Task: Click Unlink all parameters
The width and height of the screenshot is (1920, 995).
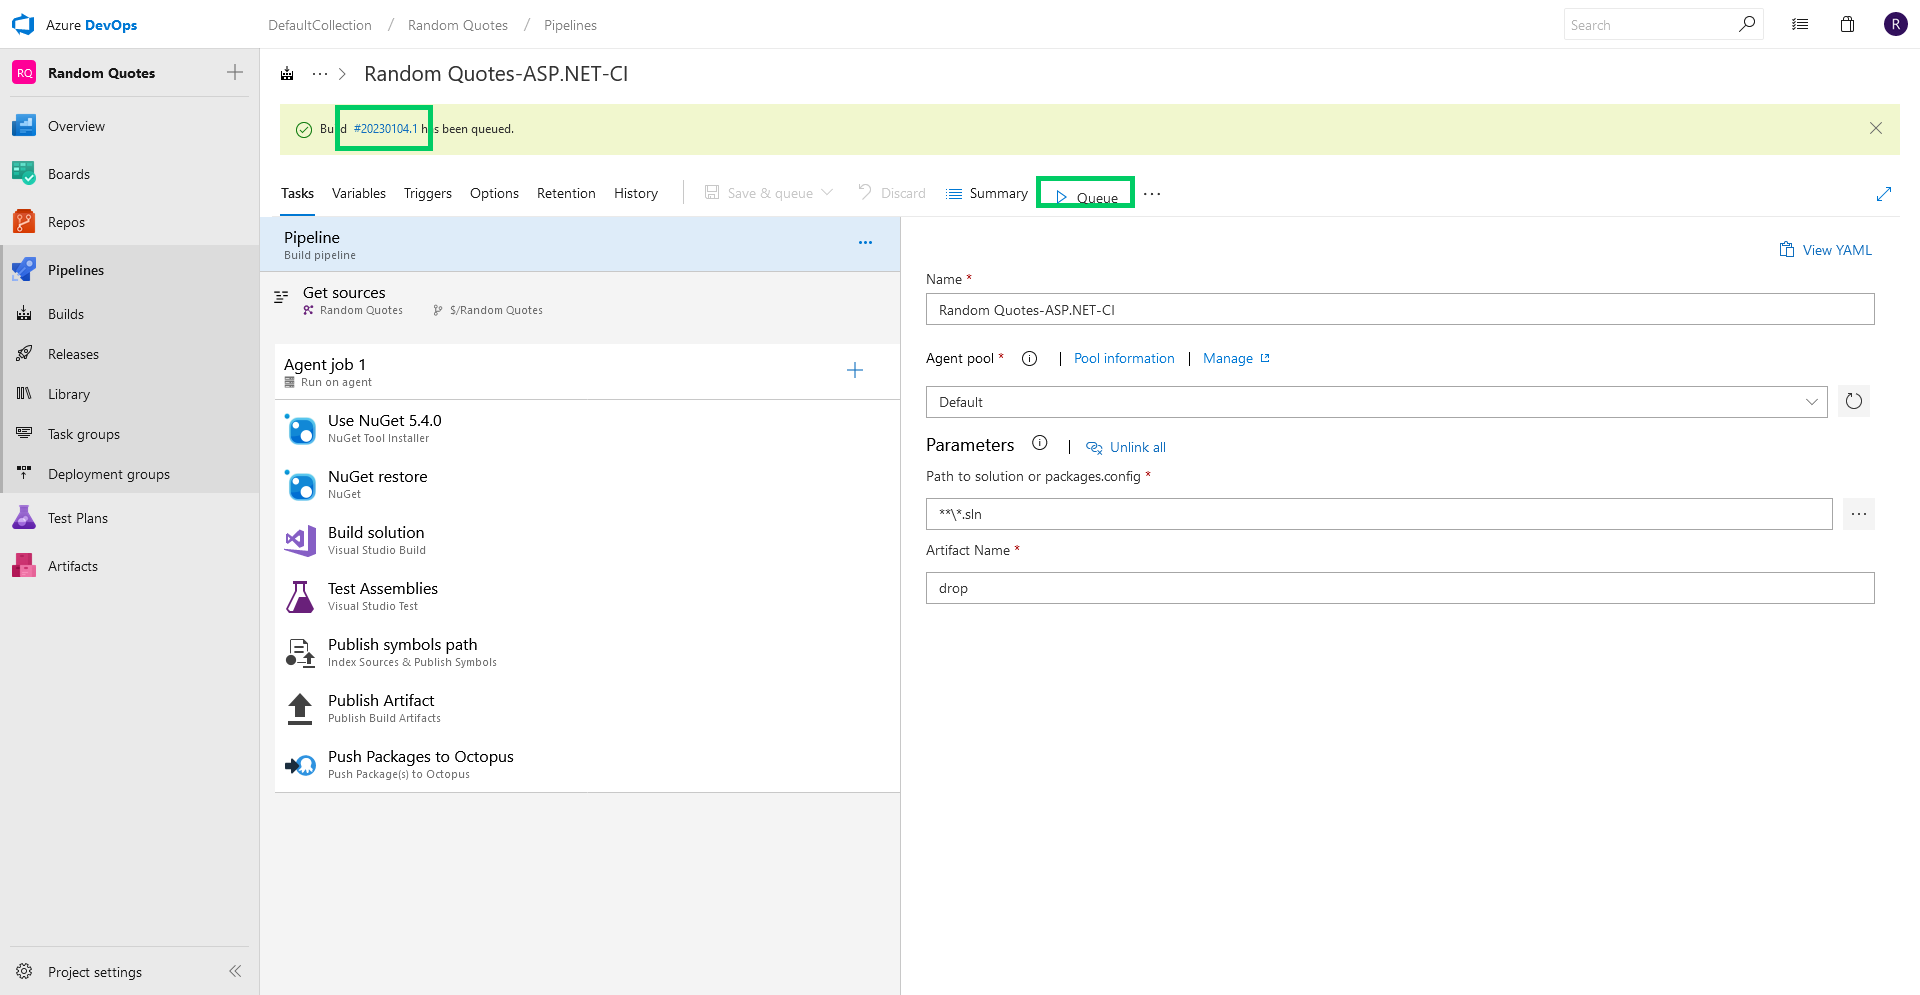Action: tap(1126, 447)
